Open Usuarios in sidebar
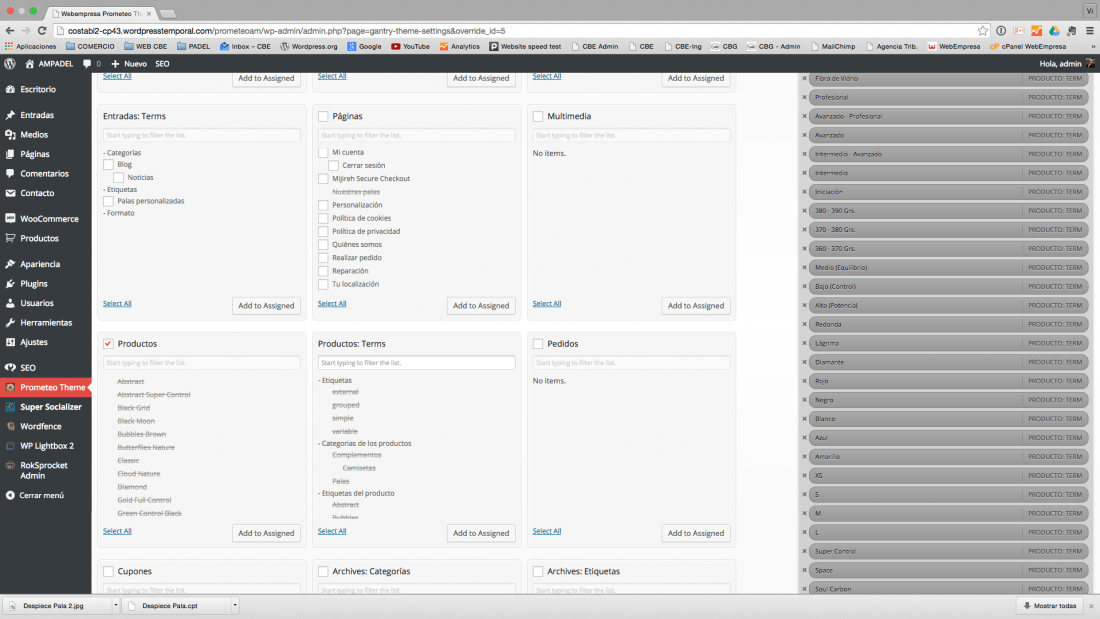The image size is (1100, 619). (x=36, y=303)
